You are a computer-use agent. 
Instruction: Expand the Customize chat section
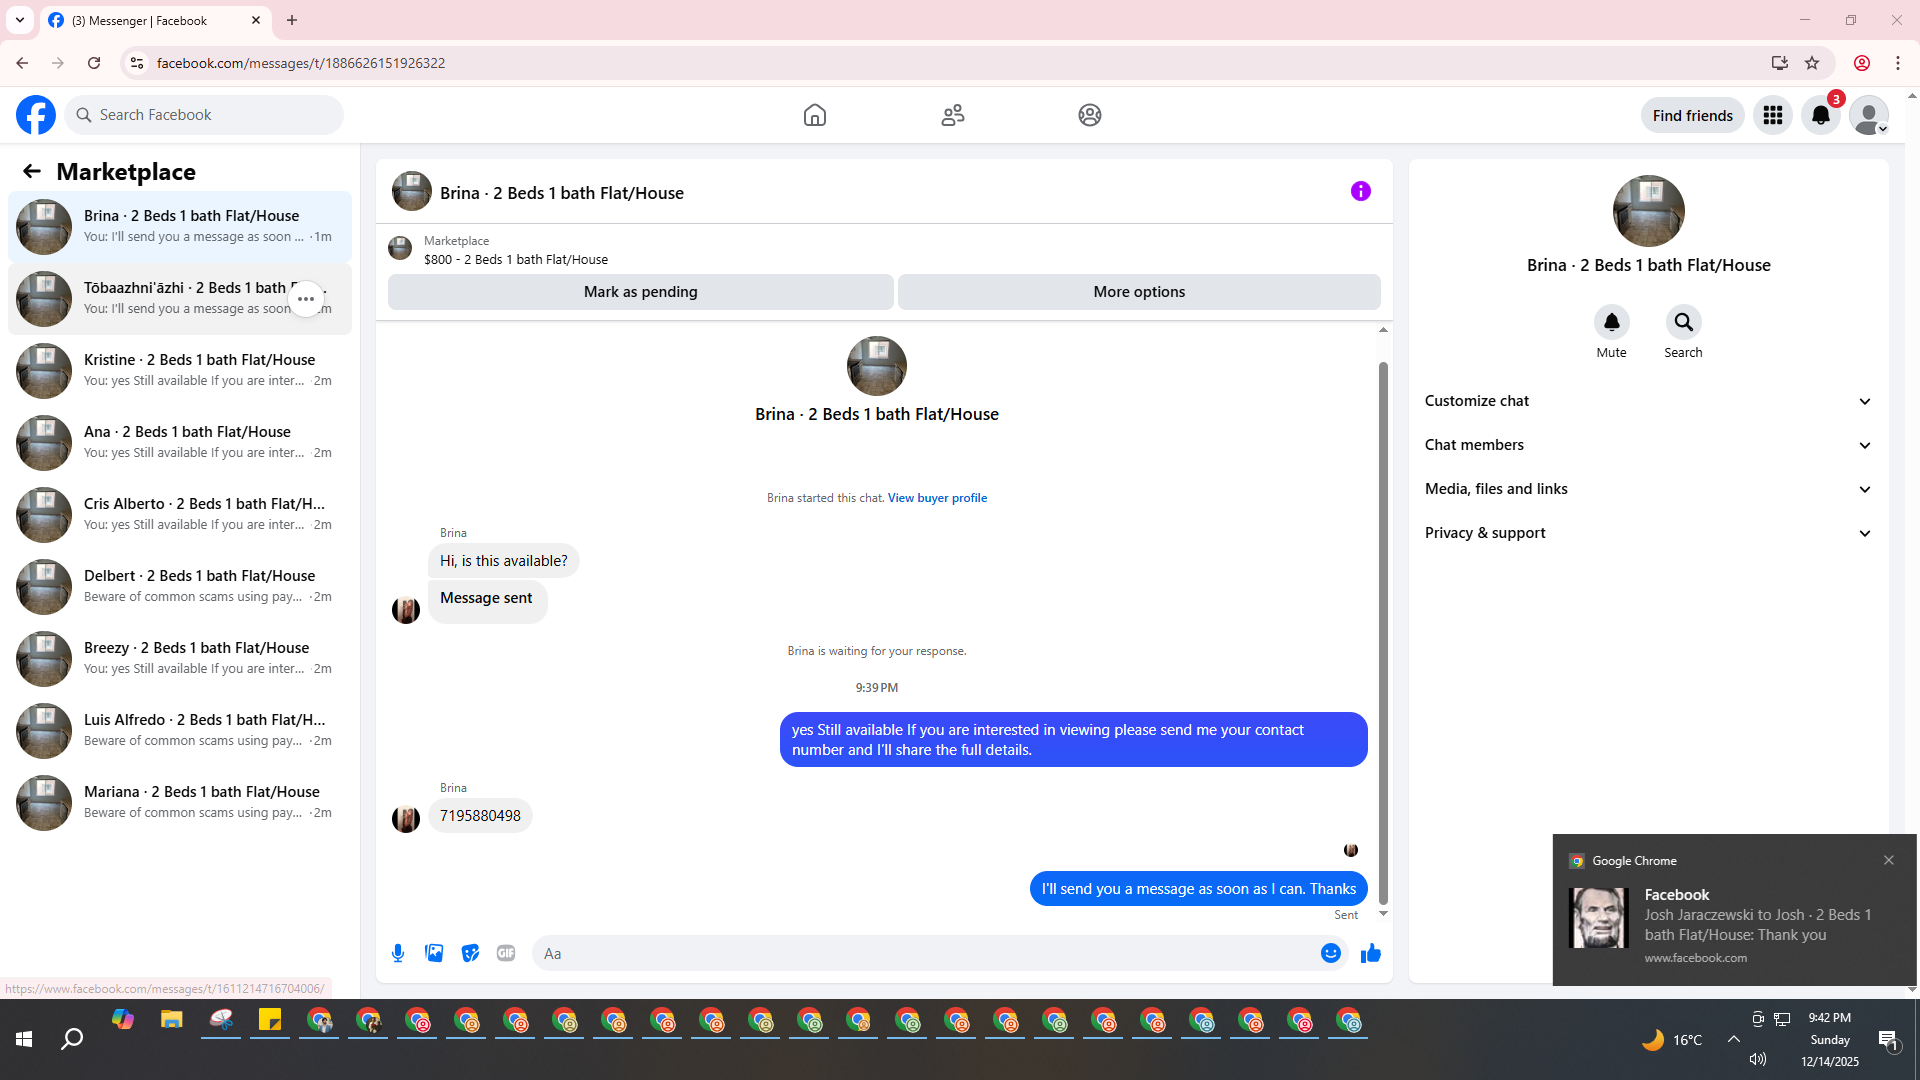pyautogui.click(x=1648, y=401)
